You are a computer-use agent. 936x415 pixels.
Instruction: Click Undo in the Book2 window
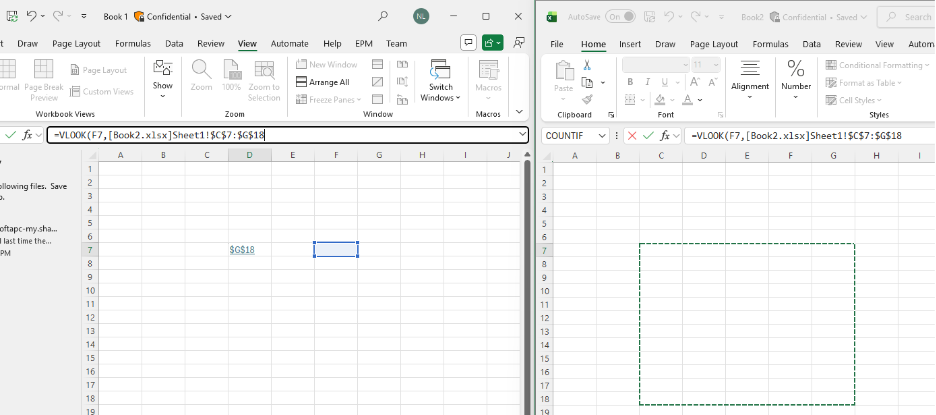669,17
